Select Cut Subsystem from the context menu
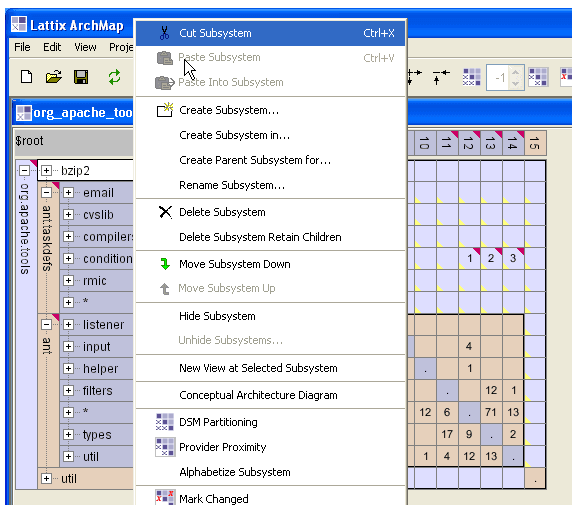 coord(270,33)
